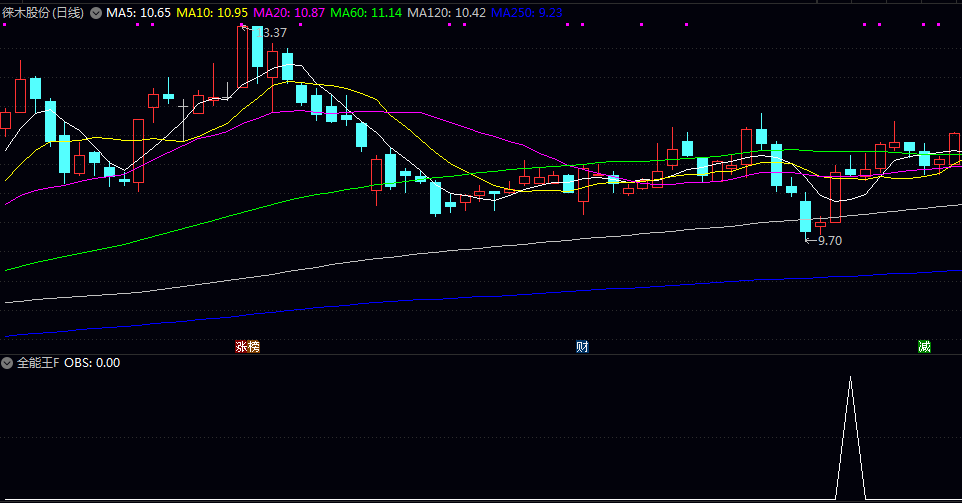Click the green 减 marker icon
962x503 pixels.
click(924, 347)
